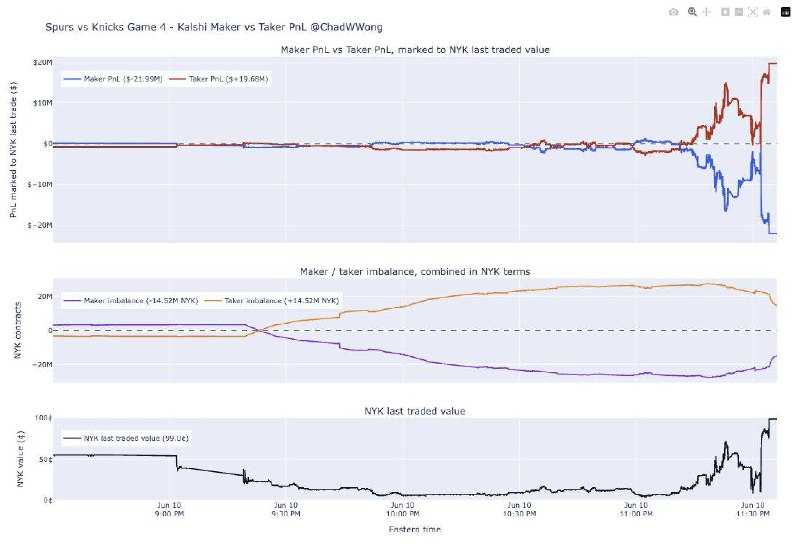Image resolution: width=800 pixels, height=544 pixels.
Task: Toggle Maker PnL legend entry
Action: pyautogui.click(x=113, y=79)
